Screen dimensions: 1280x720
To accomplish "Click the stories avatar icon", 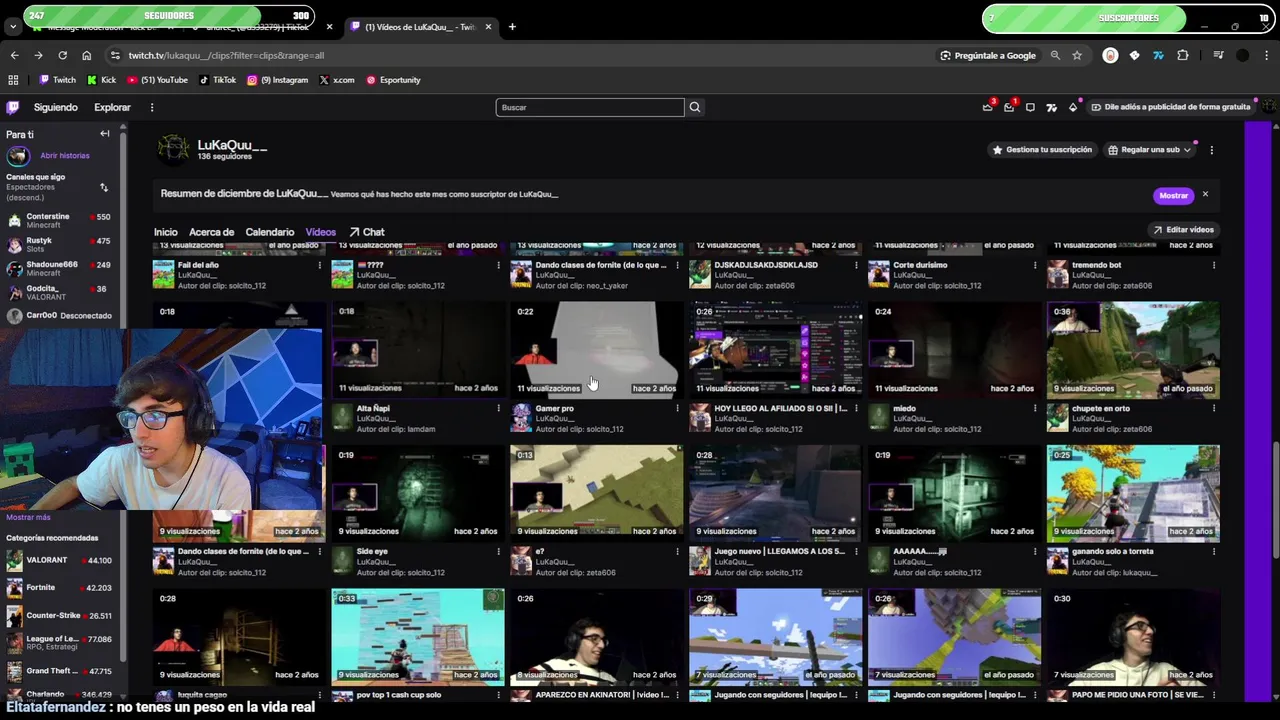I will [18, 156].
